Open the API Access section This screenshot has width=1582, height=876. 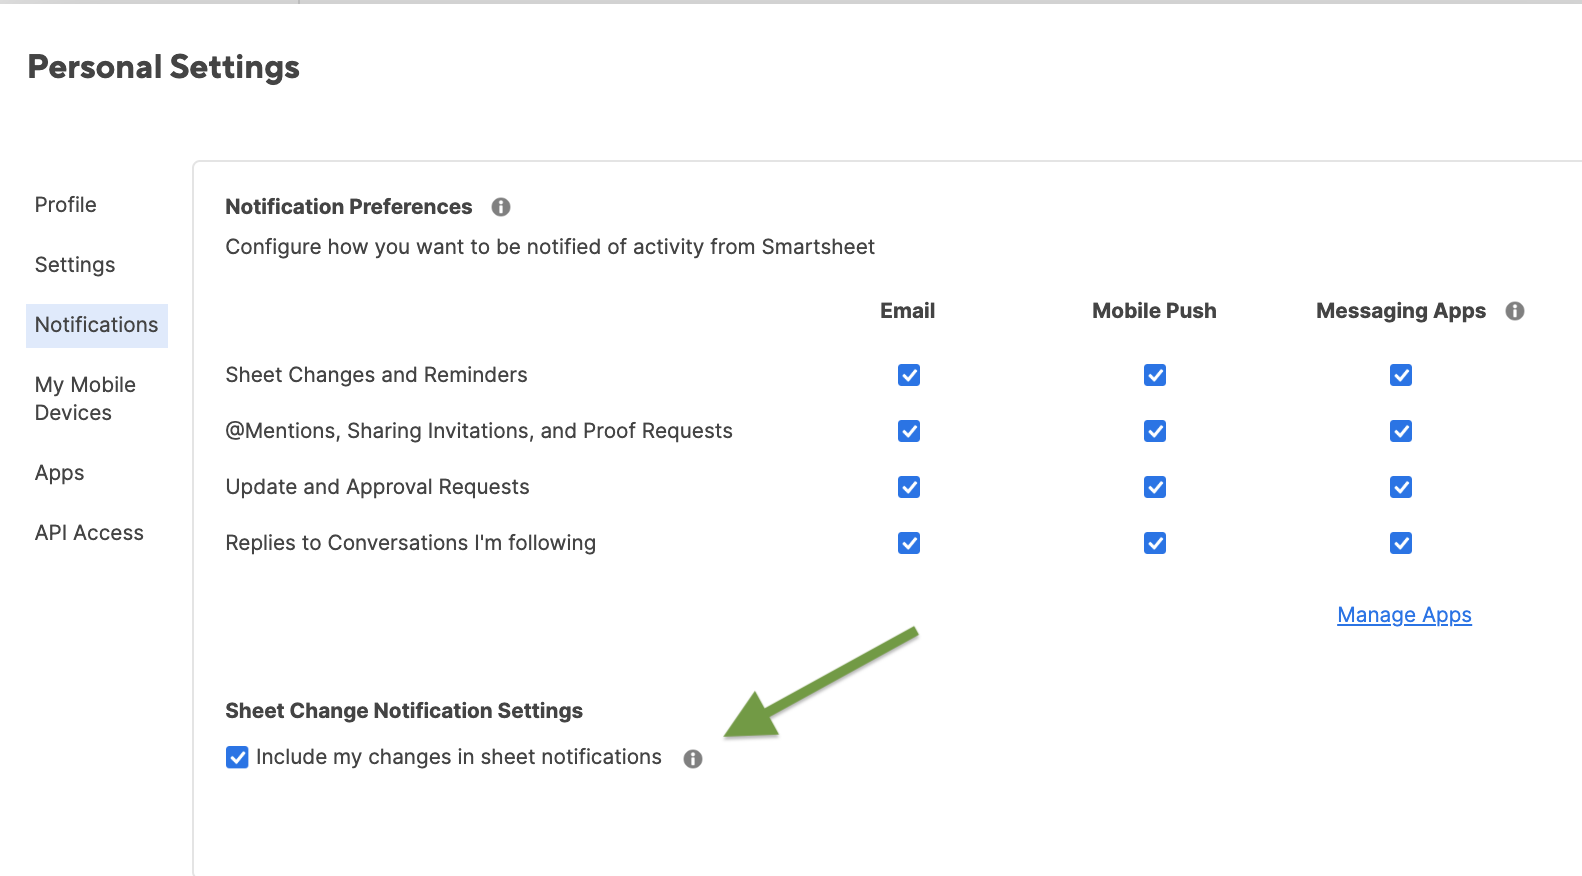coord(89,533)
